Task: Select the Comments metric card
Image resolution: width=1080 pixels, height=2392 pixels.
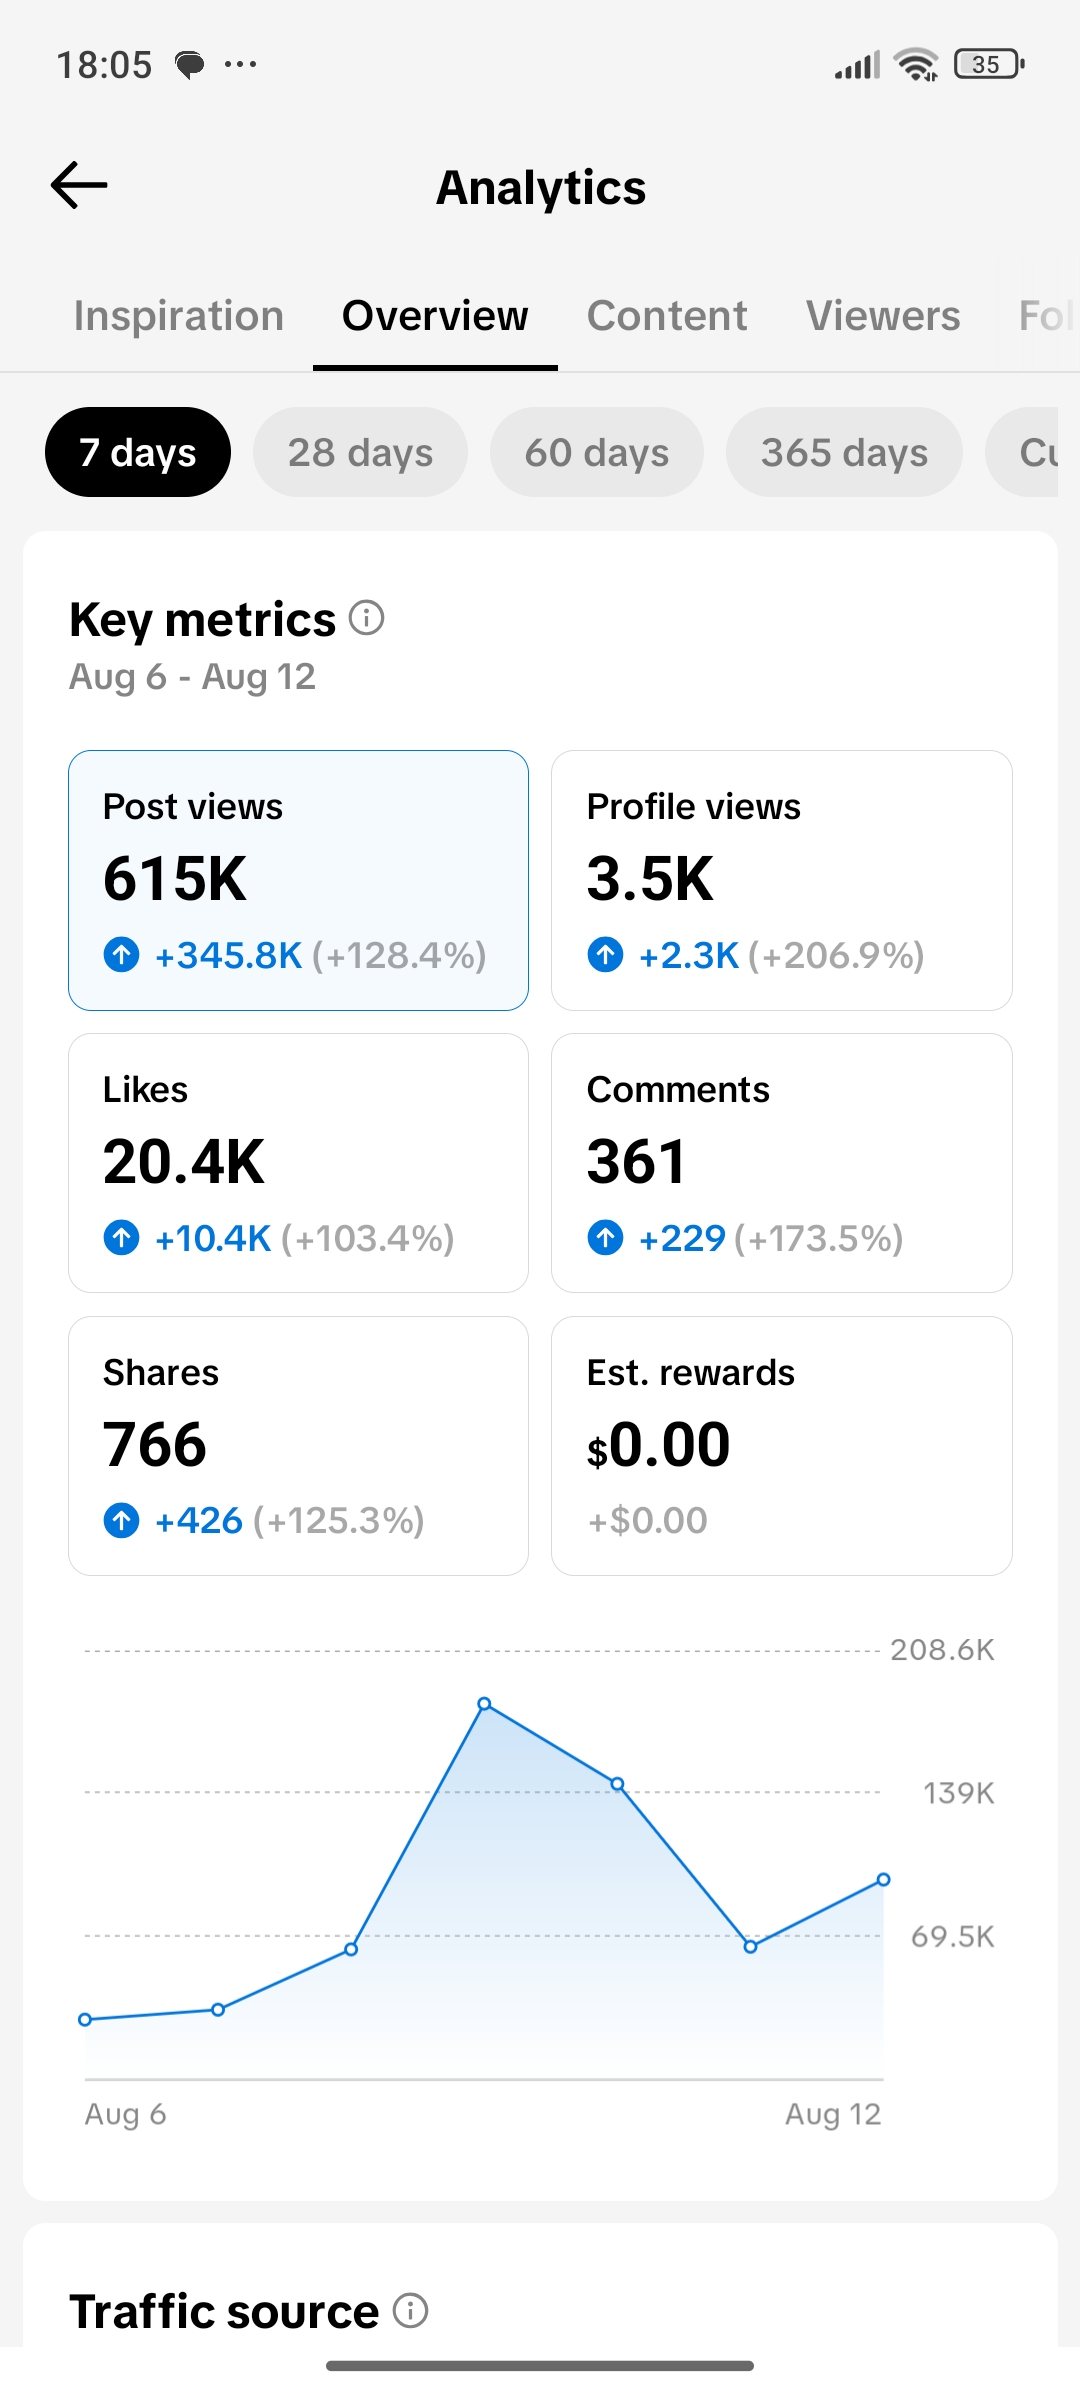Action: pos(782,1163)
